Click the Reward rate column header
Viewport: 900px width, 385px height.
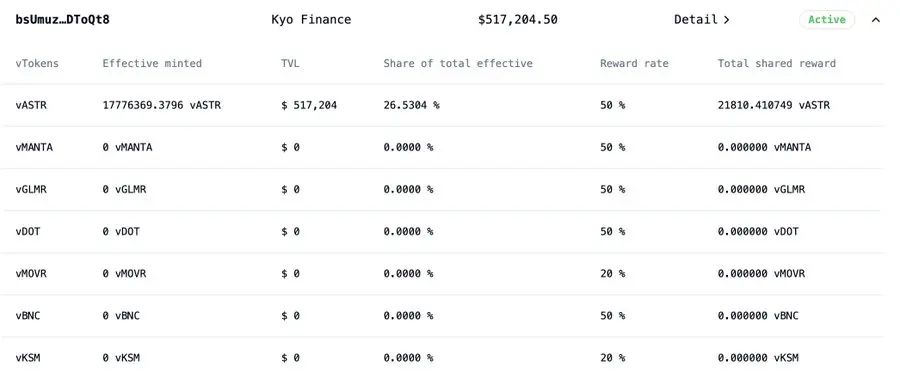634,63
